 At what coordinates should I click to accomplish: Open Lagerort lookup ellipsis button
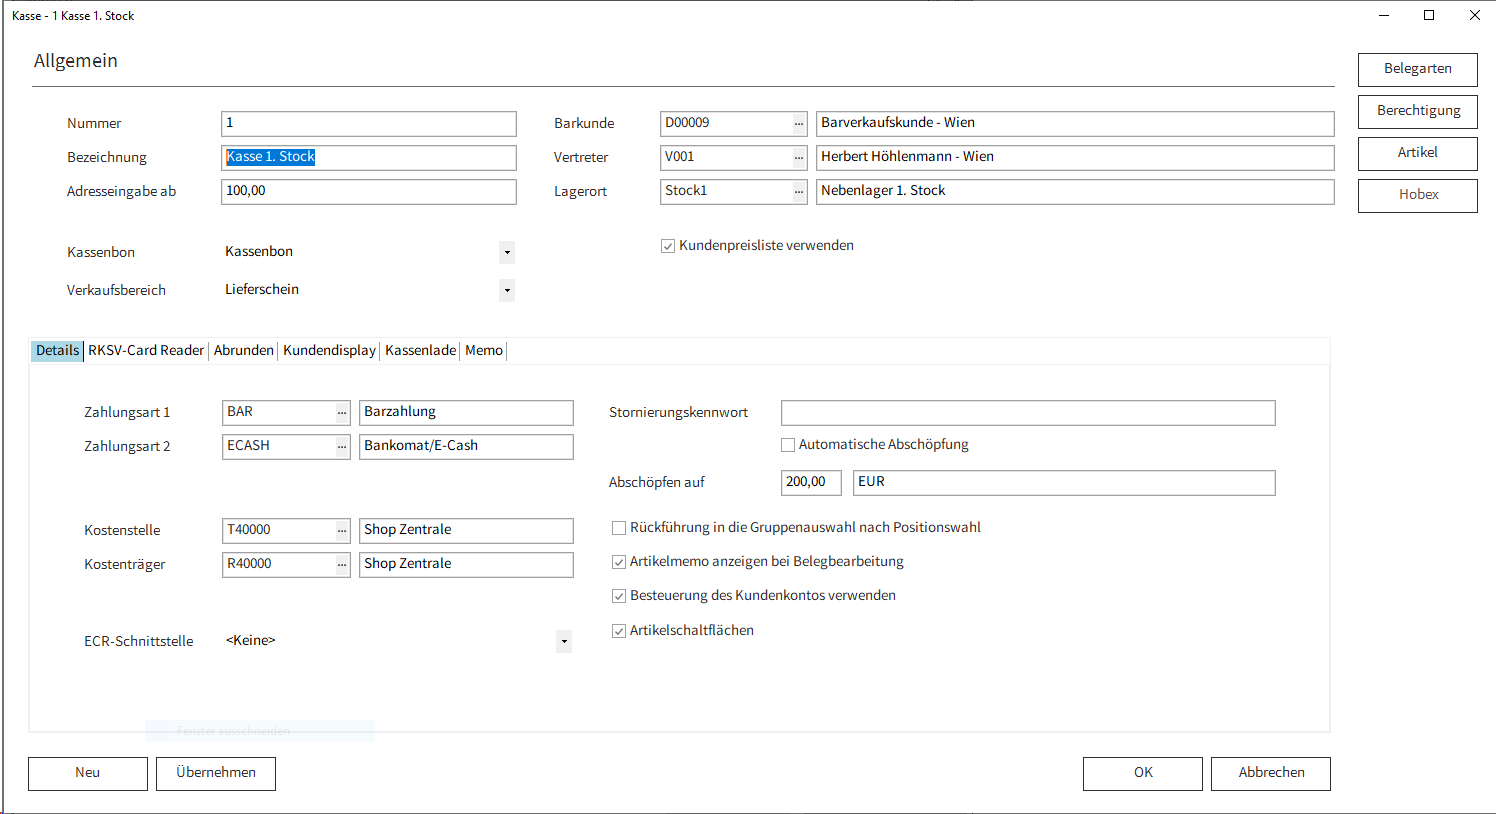pos(799,192)
